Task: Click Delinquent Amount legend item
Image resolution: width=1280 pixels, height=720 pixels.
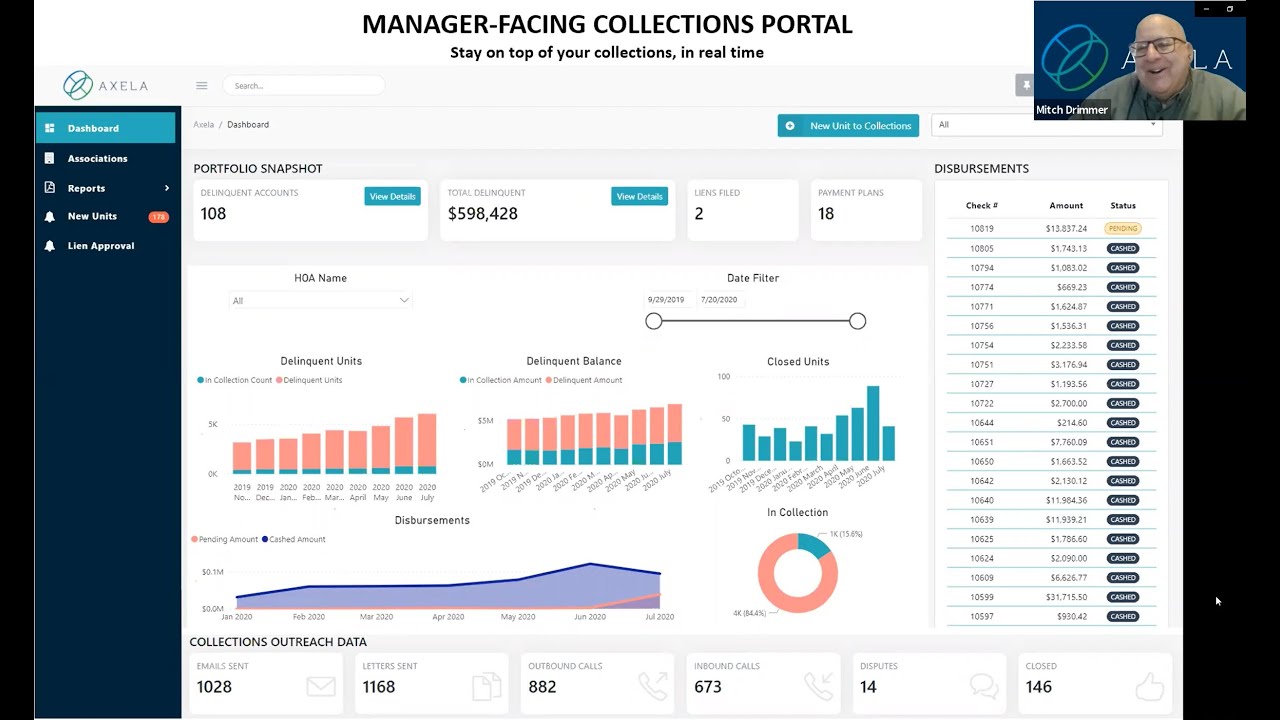Action: tap(584, 380)
